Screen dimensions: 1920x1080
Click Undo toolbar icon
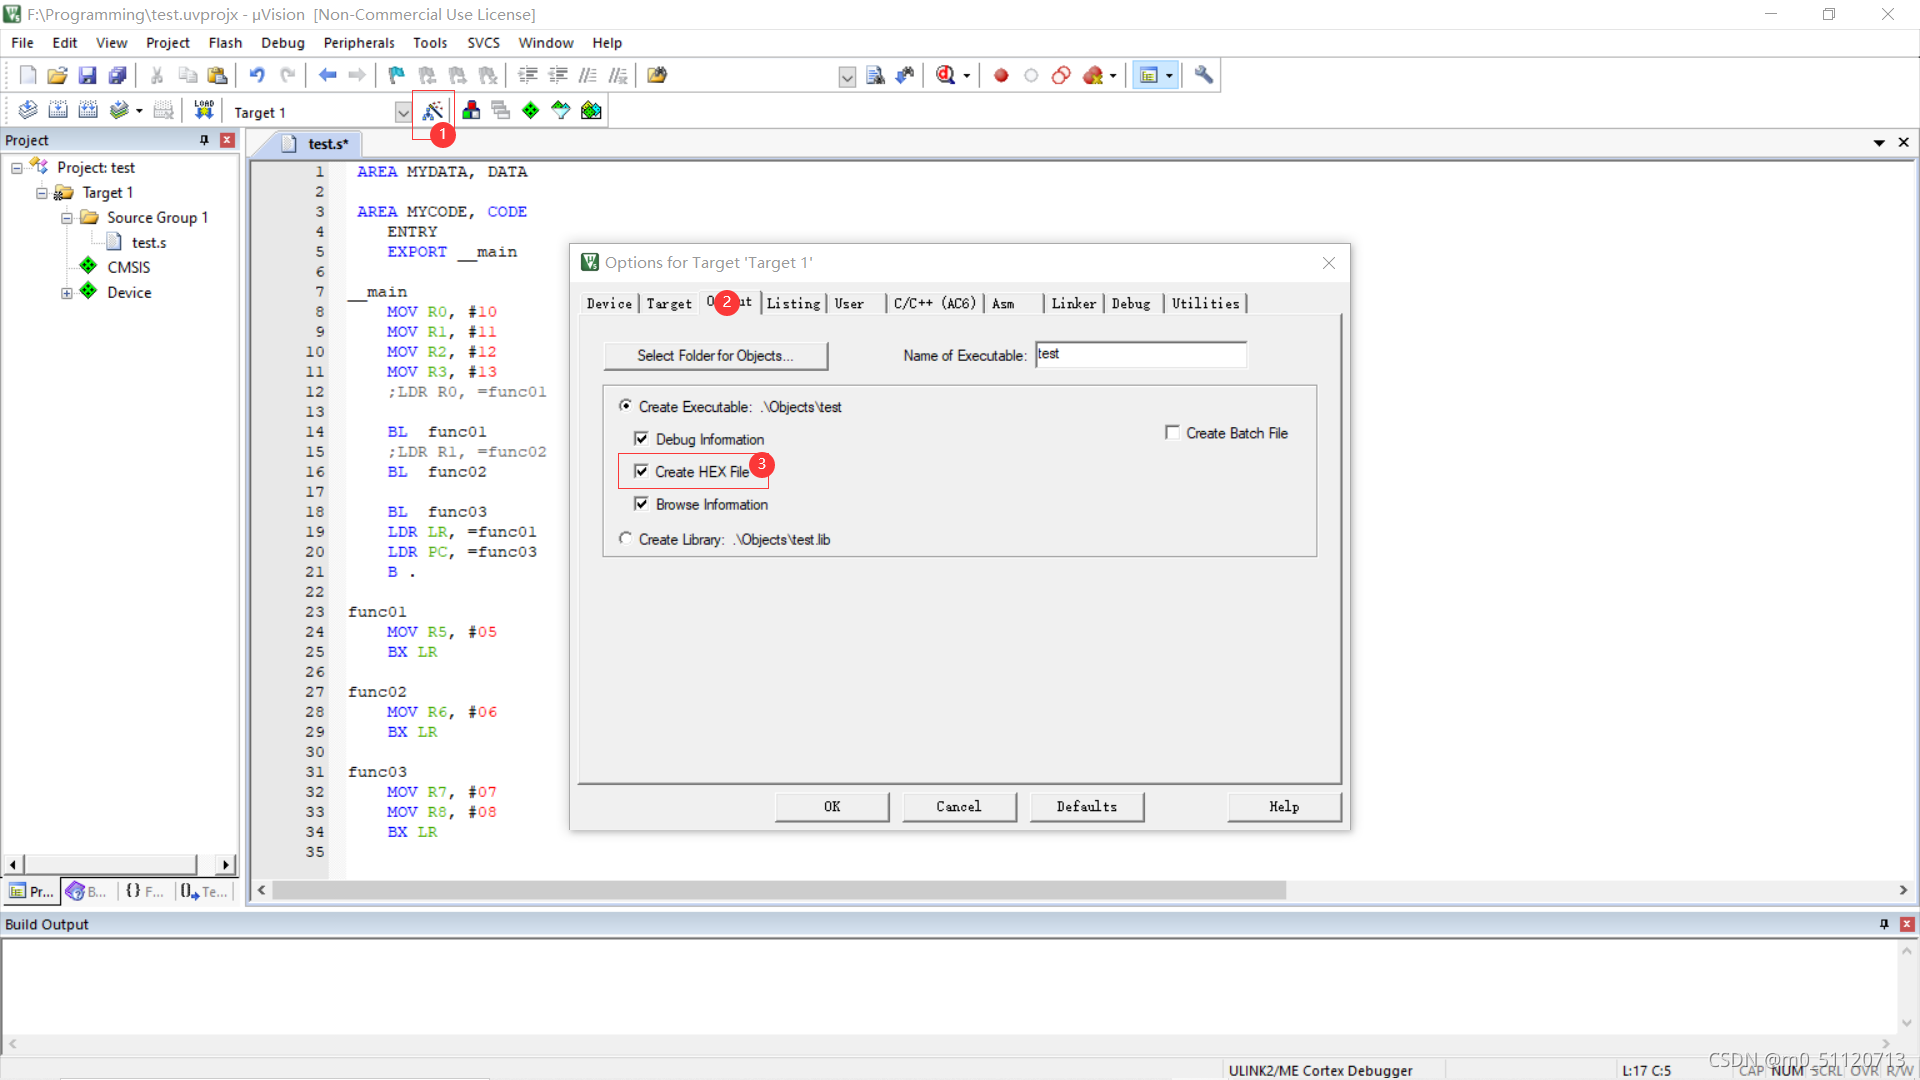tap(257, 75)
